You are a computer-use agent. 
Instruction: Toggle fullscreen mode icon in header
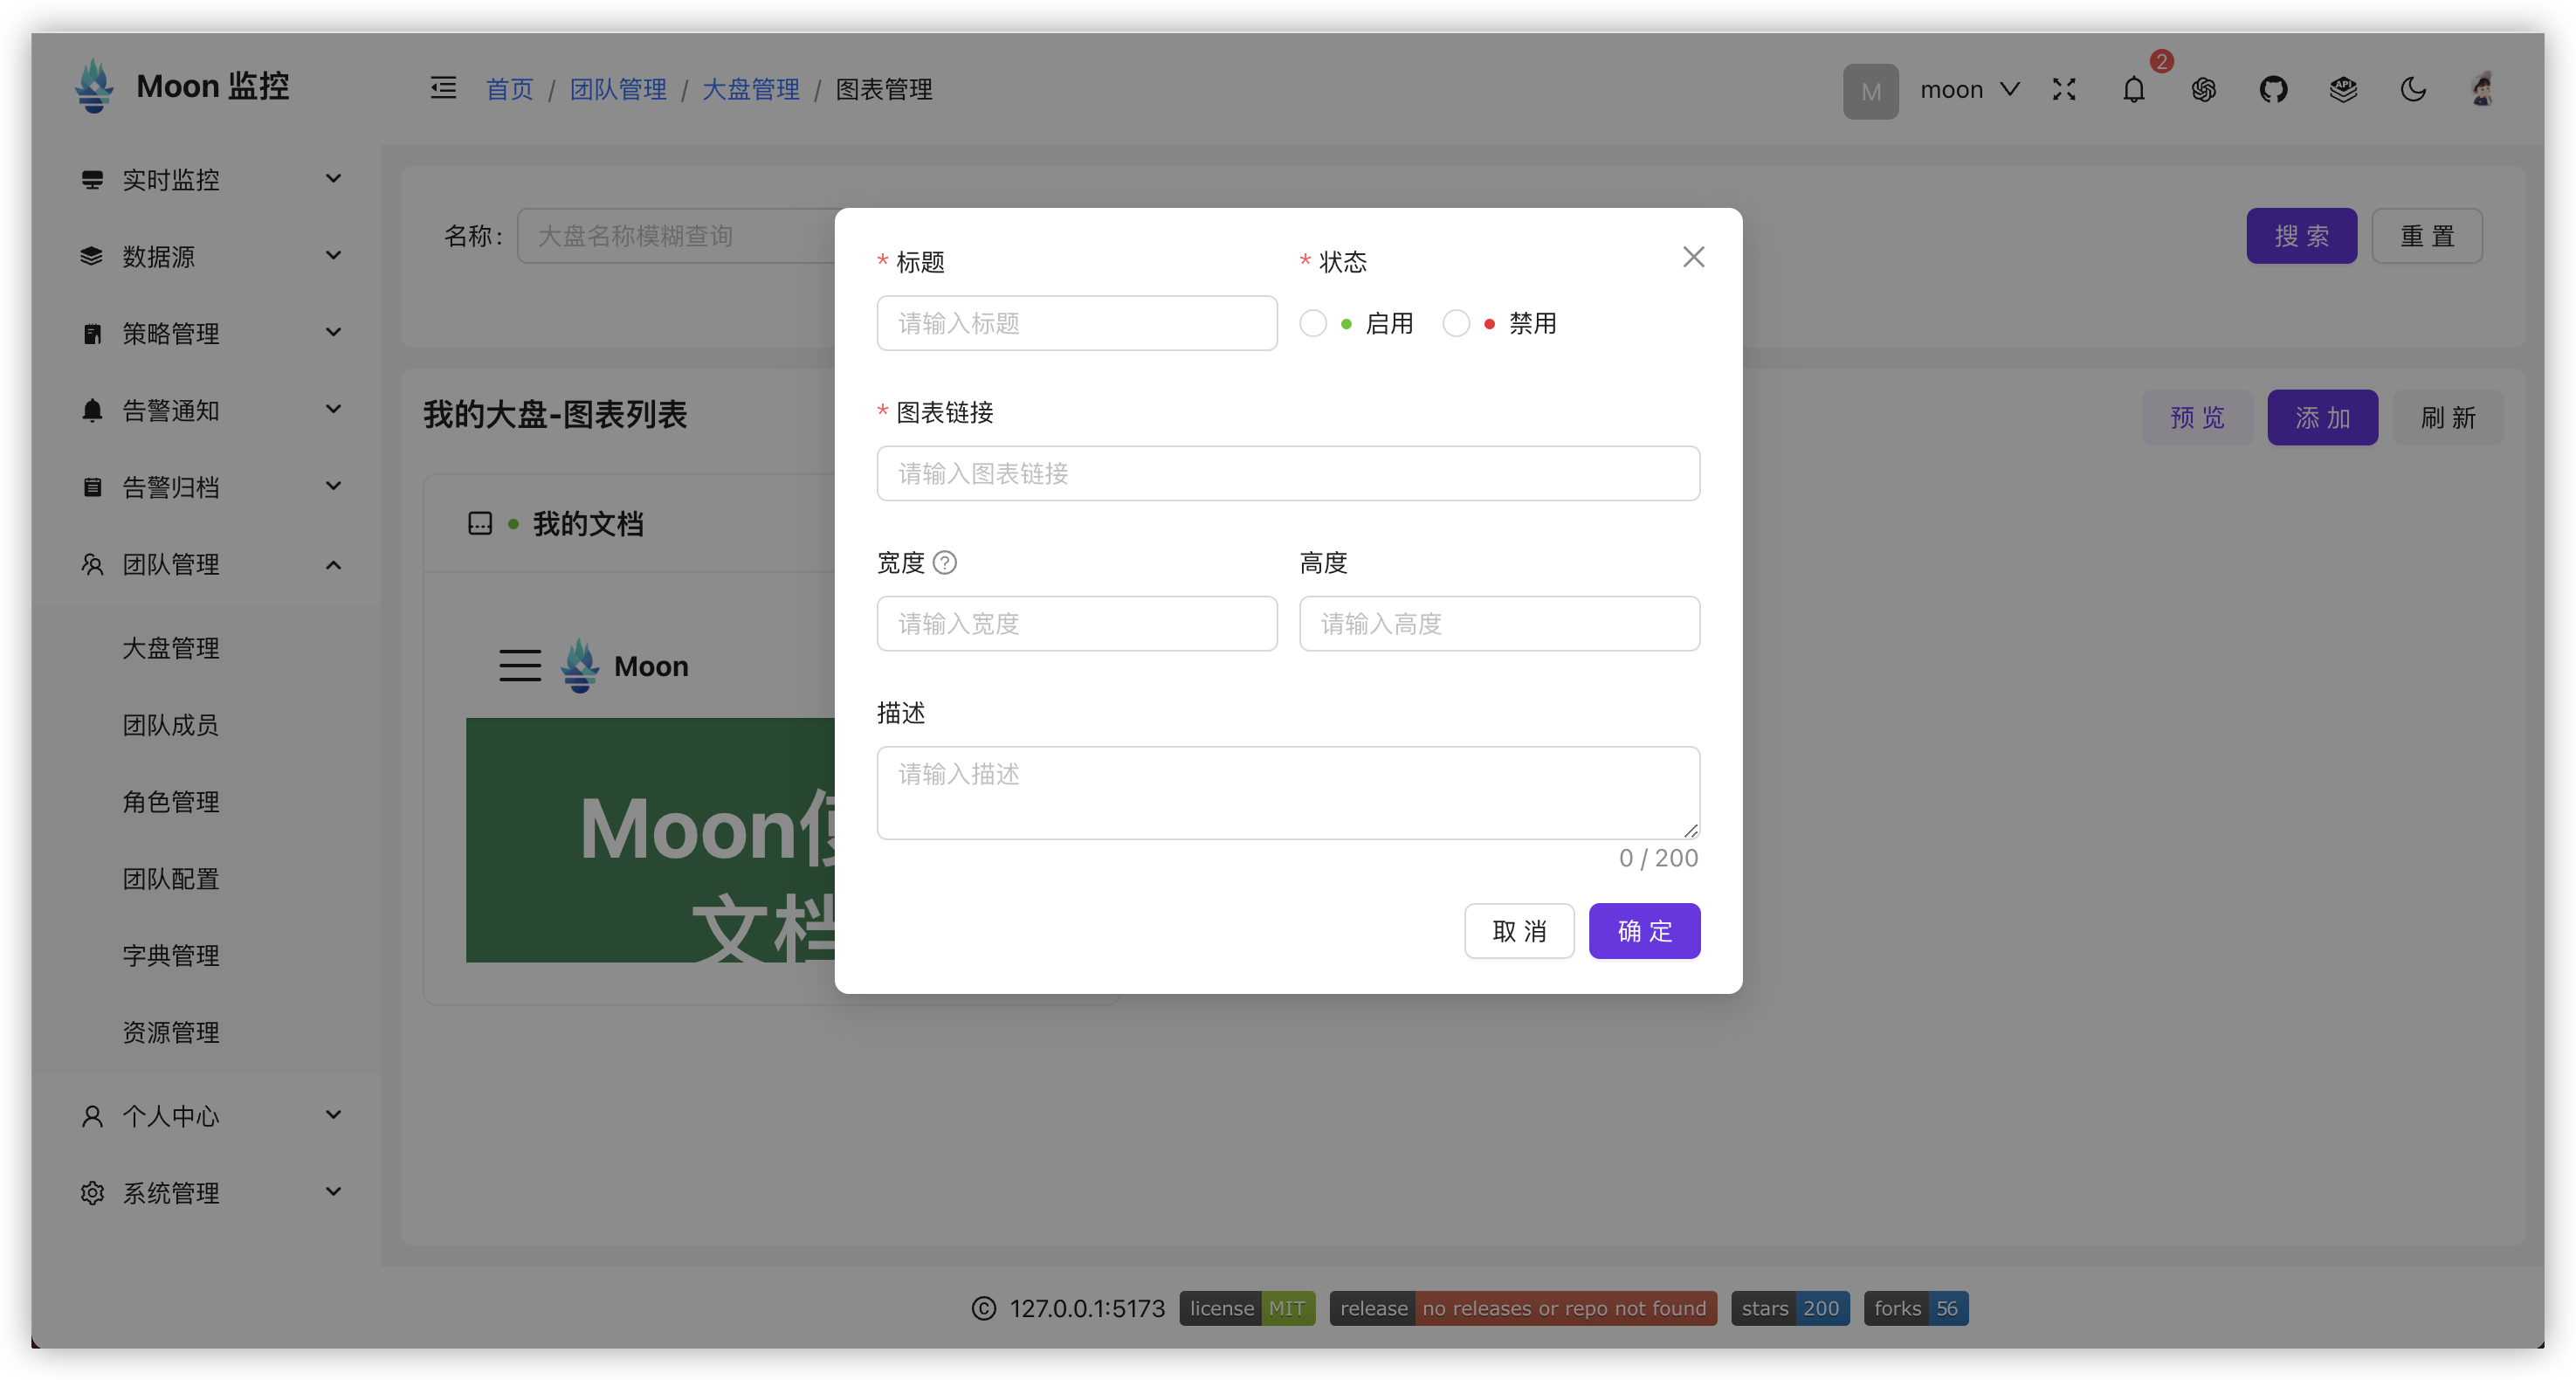(2064, 90)
